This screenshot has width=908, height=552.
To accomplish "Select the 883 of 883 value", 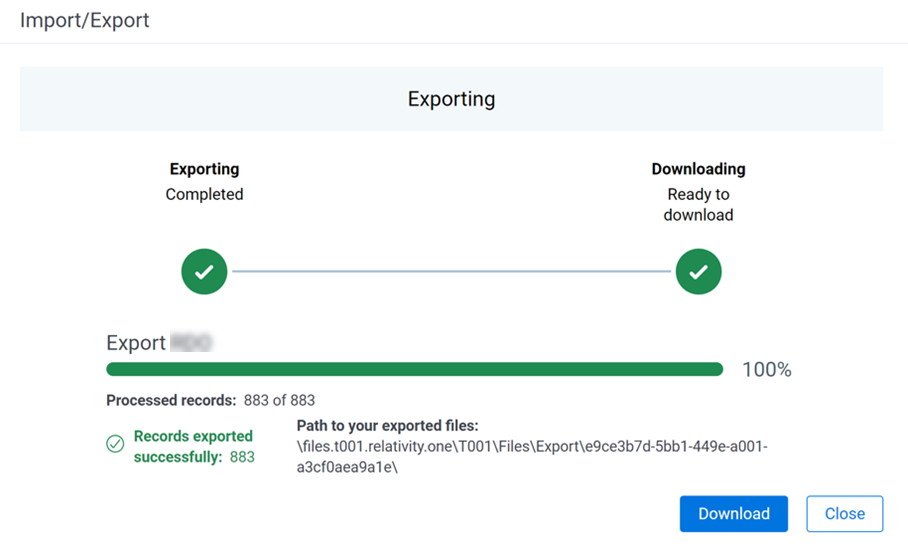I will pyautogui.click(x=279, y=400).
